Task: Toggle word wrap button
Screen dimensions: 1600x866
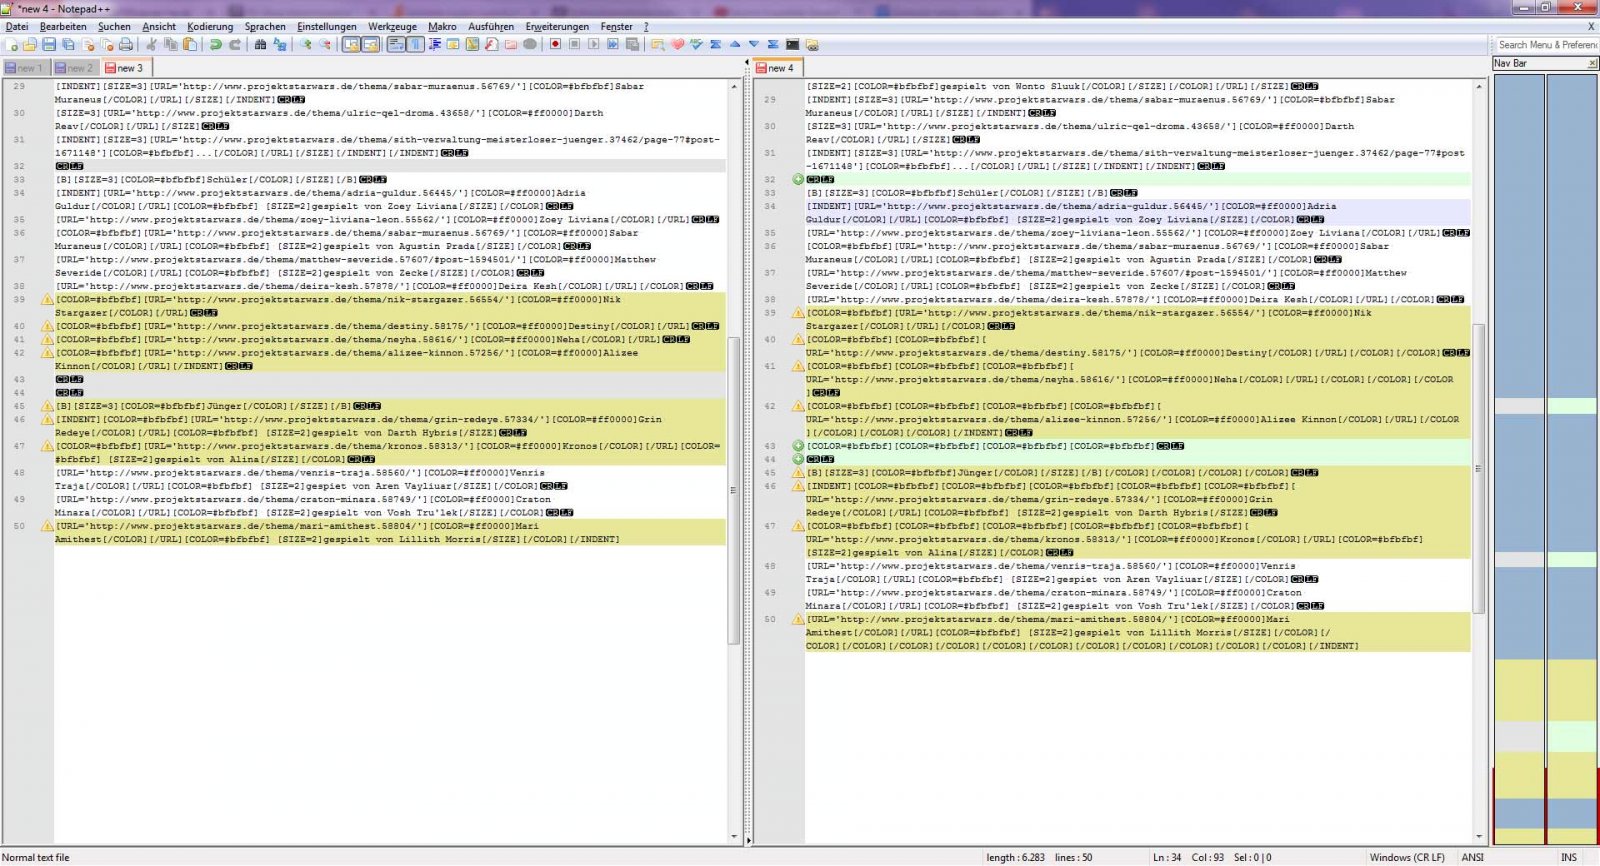Action: (x=396, y=44)
